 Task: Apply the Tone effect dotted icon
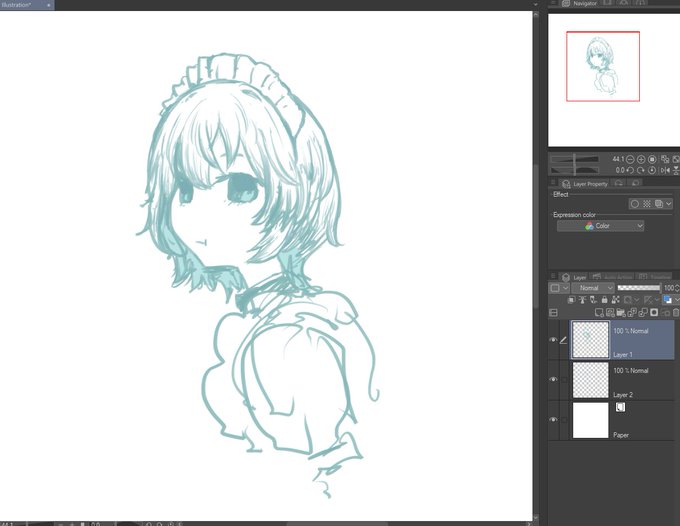coord(647,204)
